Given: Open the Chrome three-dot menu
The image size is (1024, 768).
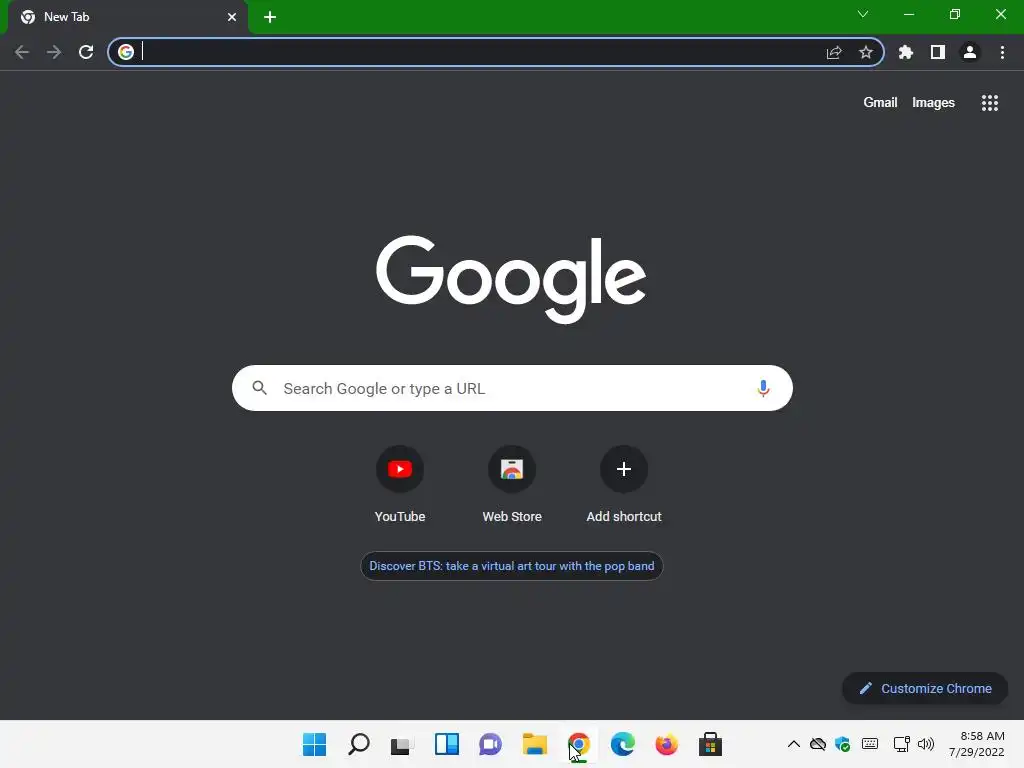Looking at the screenshot, I should [1002, 52].
